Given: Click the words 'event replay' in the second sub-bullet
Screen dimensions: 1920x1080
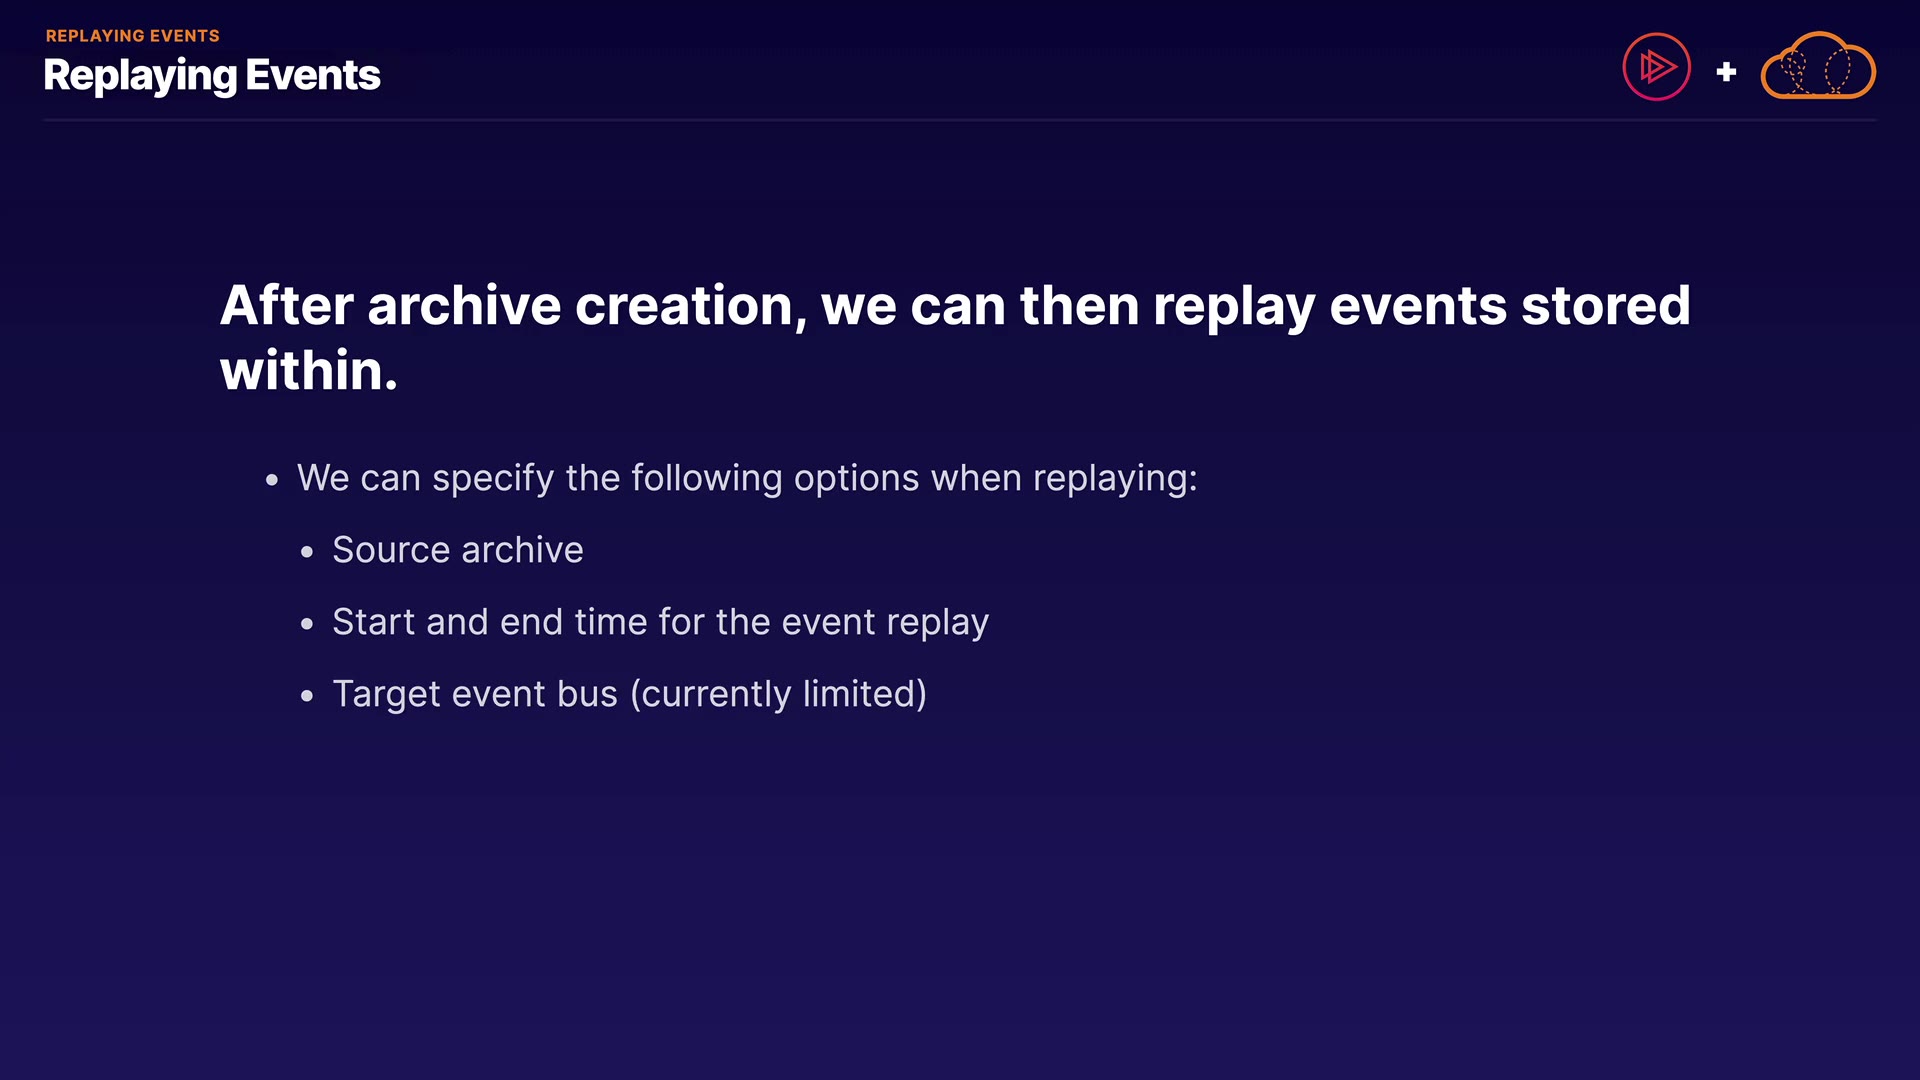Looking at the screenshot, I should [884, 622].
